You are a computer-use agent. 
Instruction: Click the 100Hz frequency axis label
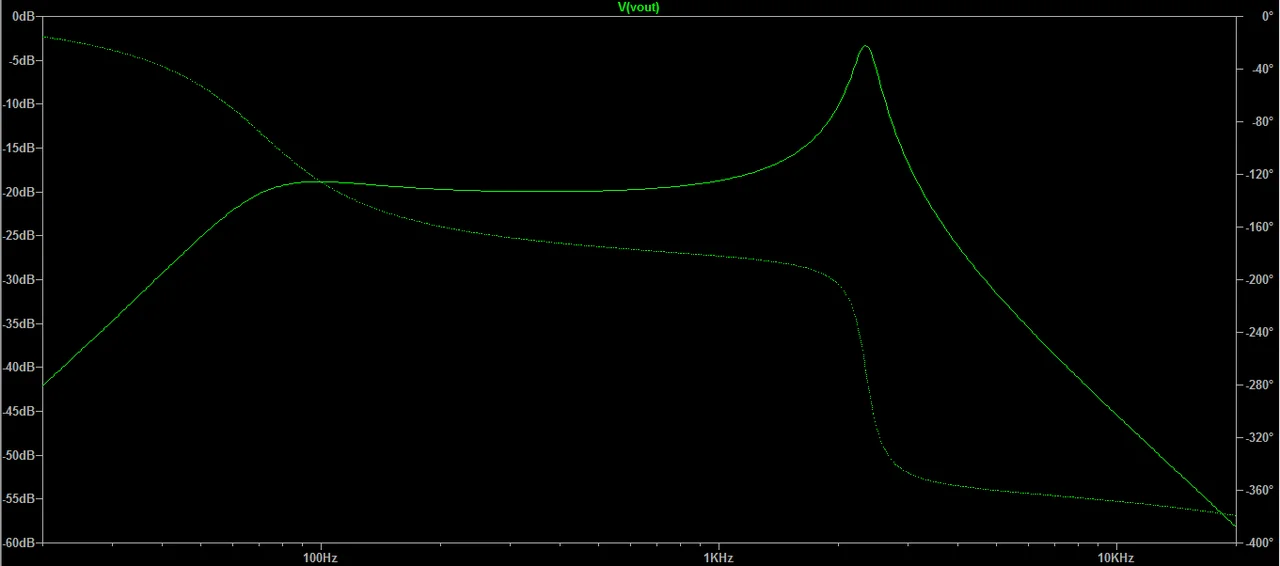320,557
